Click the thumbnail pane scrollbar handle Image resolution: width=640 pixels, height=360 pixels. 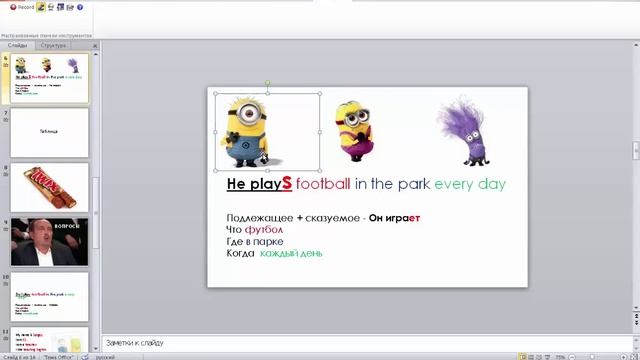point(96,212)
